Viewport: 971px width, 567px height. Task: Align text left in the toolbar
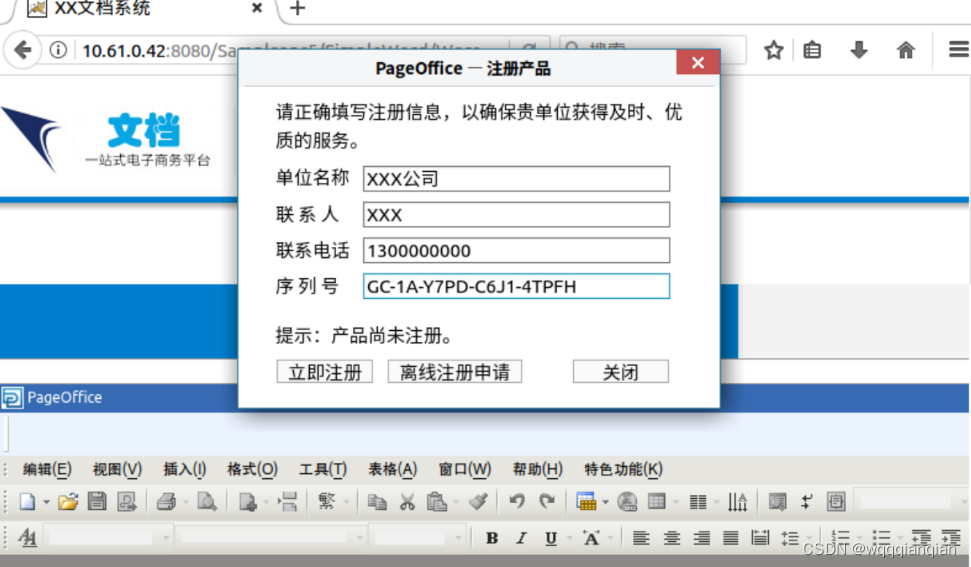(641, 538)
